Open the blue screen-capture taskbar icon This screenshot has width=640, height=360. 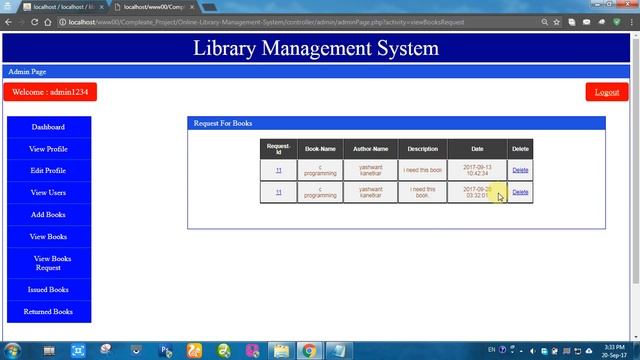tap(78, 351)
